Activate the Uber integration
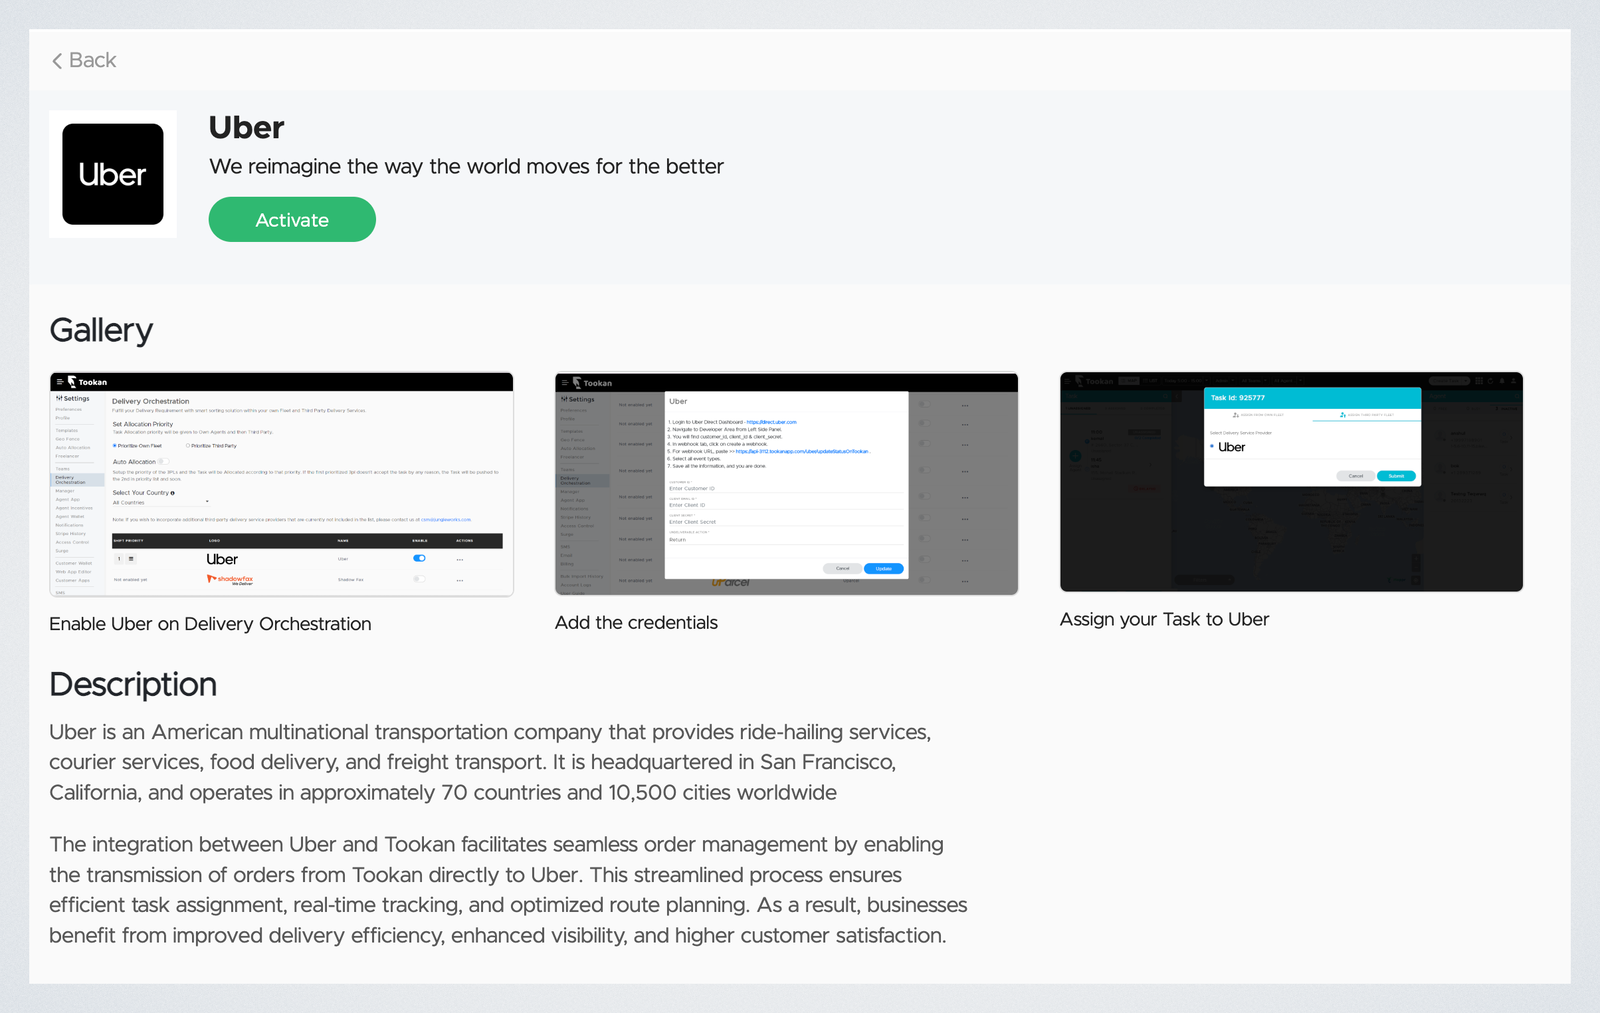The image size is (1600, 1013). click(292, 219)
